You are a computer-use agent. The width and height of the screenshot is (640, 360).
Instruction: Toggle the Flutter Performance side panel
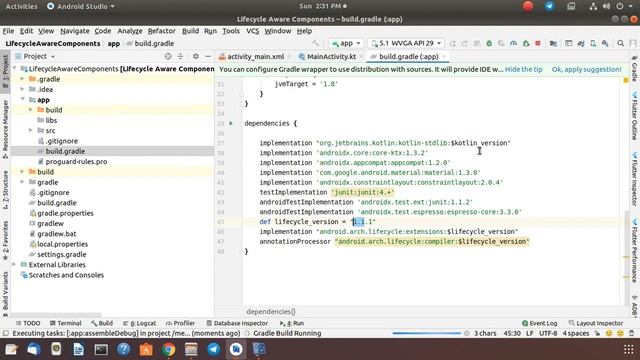(x=635, y=250)
